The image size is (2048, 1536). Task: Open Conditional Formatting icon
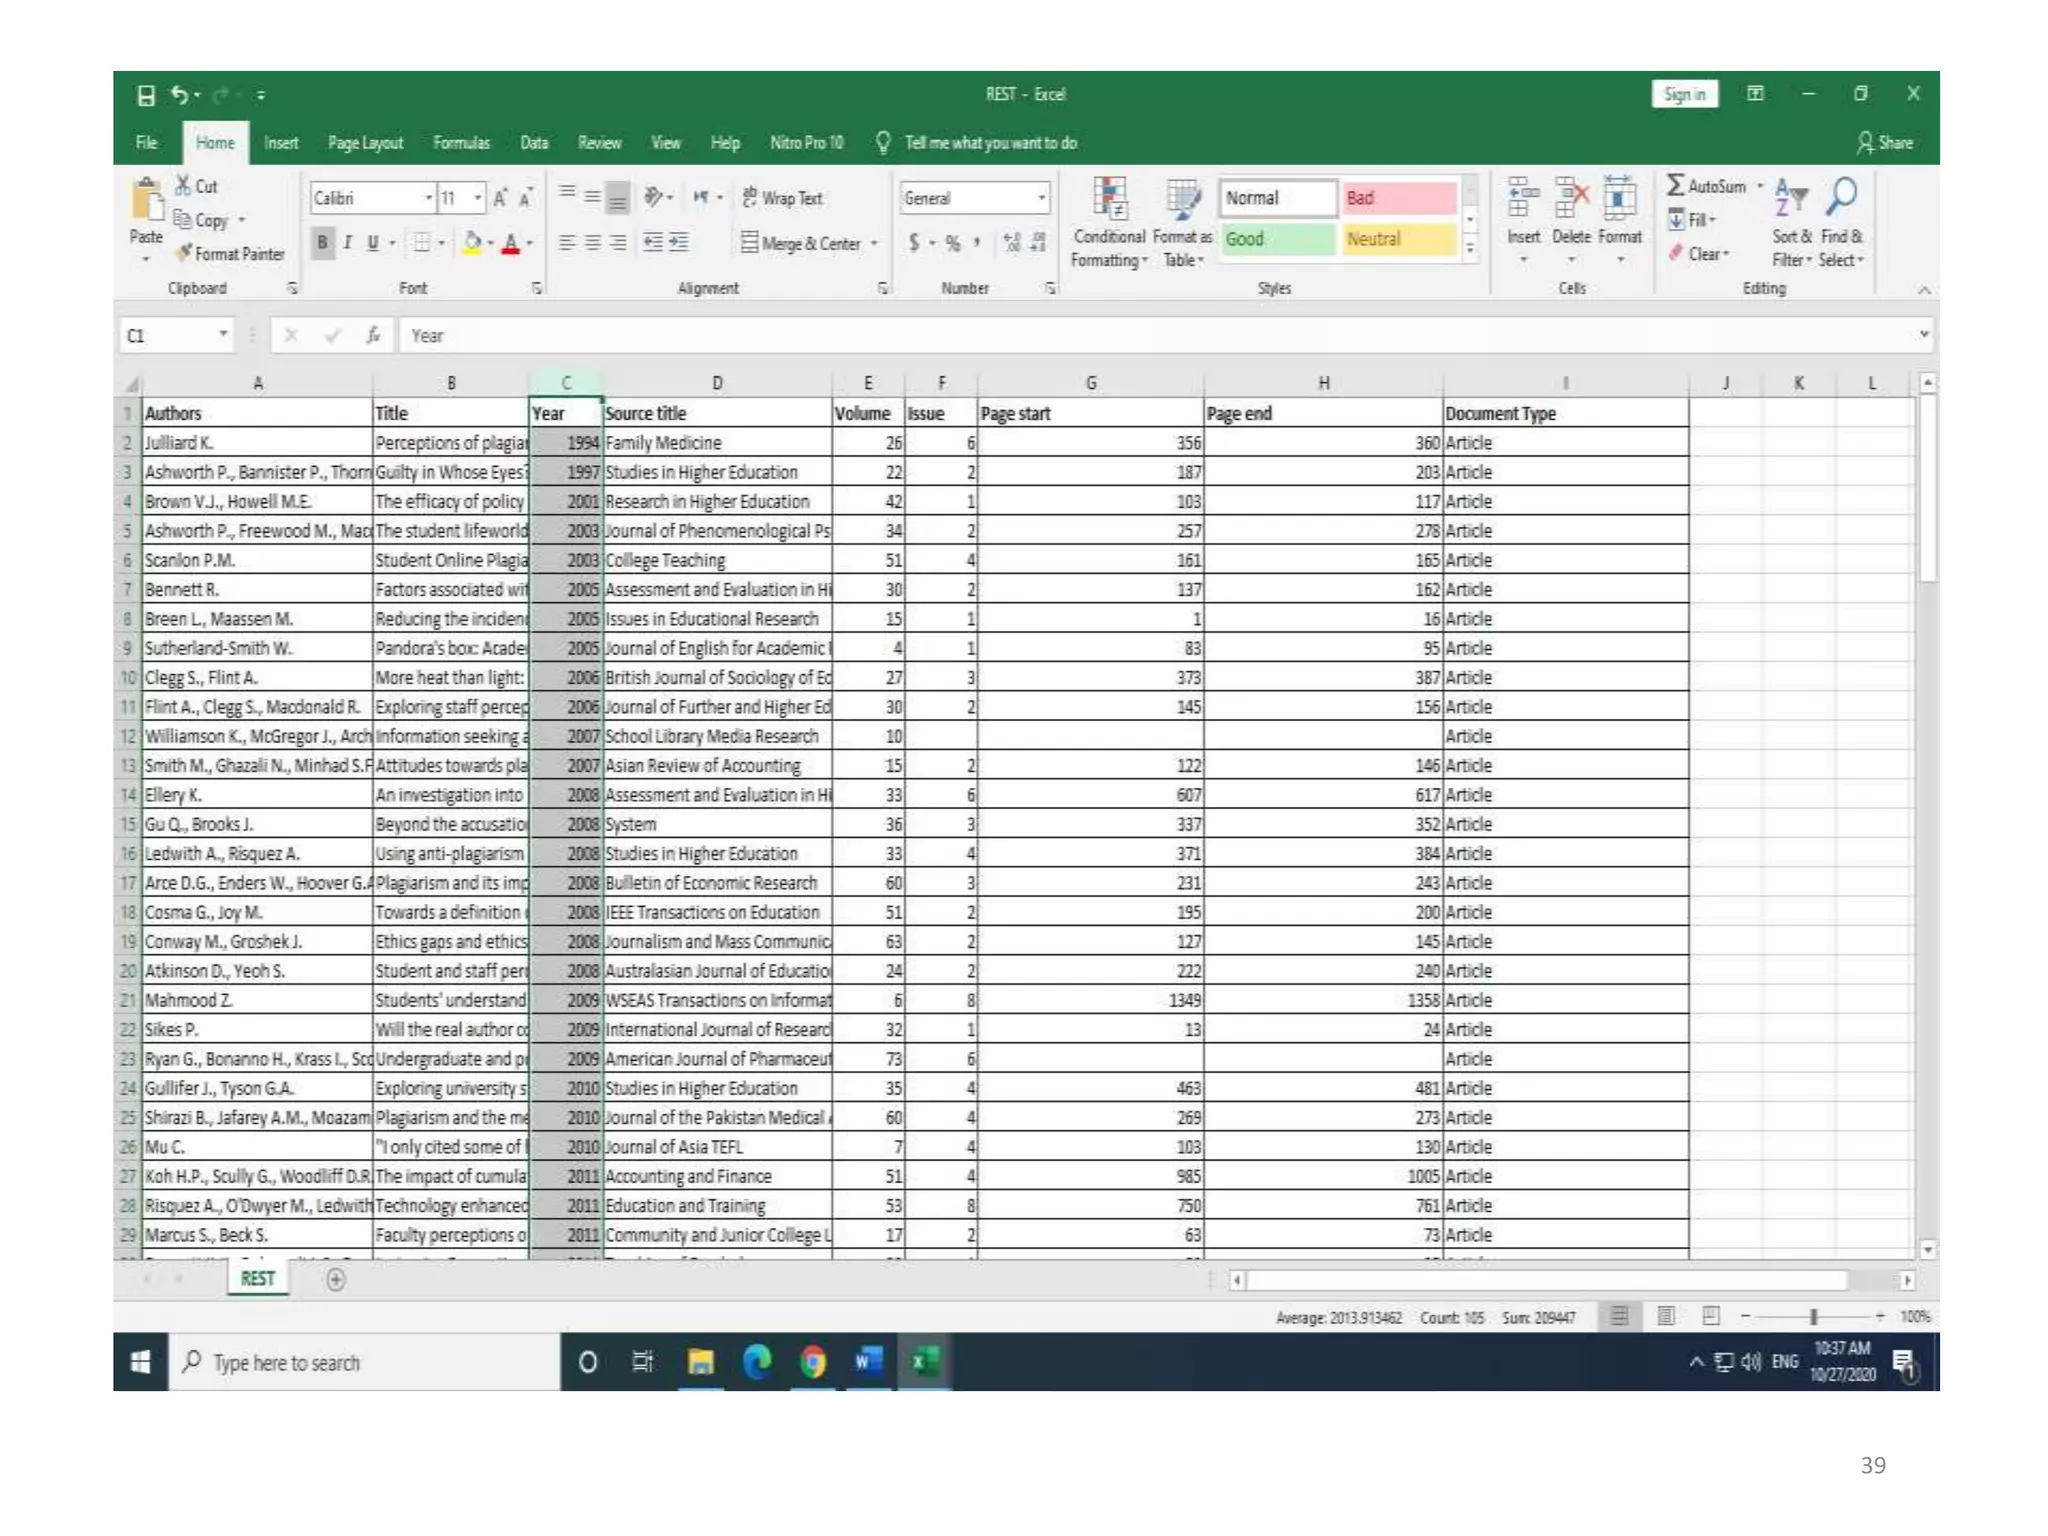1109,200
